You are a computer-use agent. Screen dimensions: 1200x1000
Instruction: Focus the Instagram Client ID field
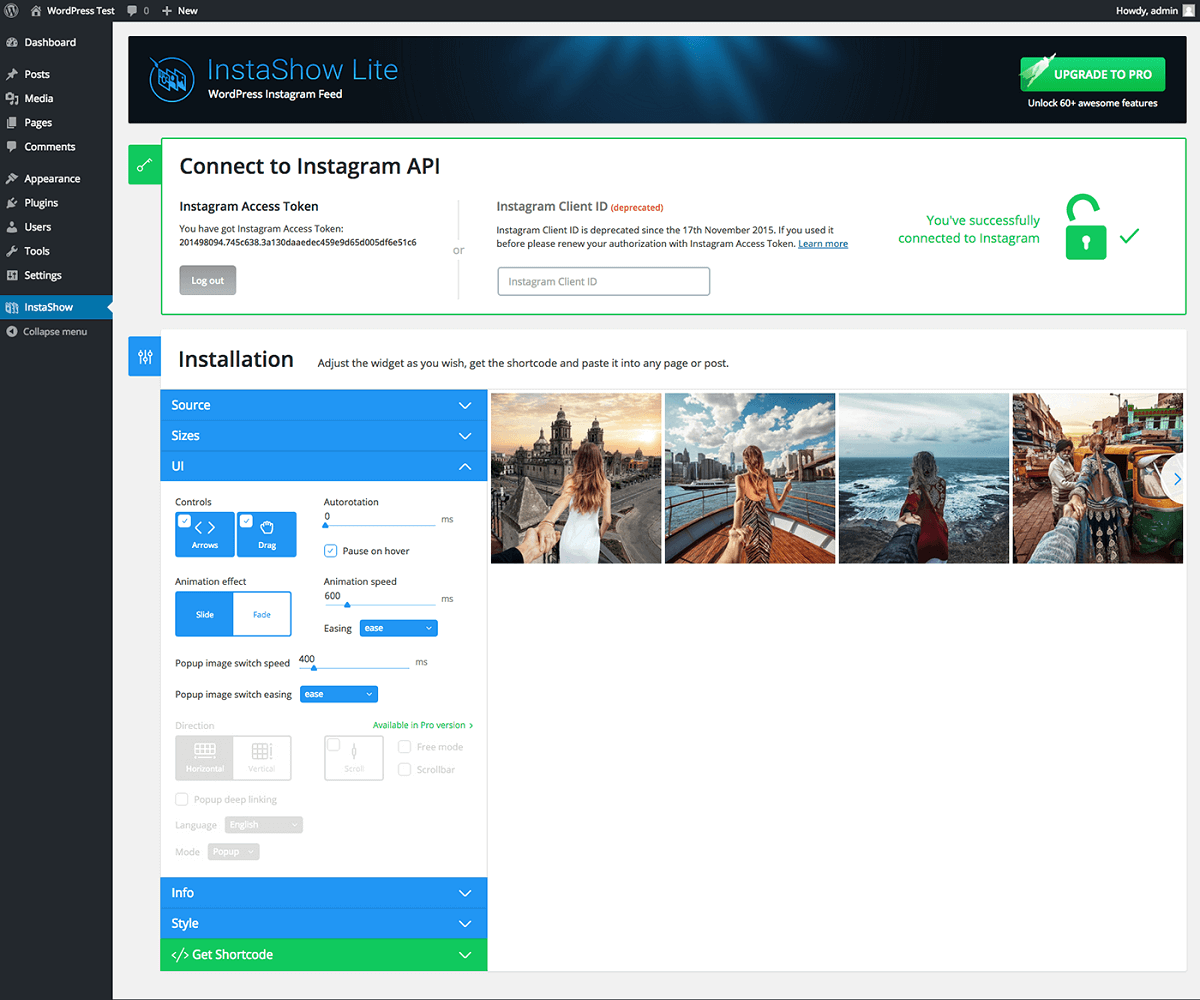[604, 282]
